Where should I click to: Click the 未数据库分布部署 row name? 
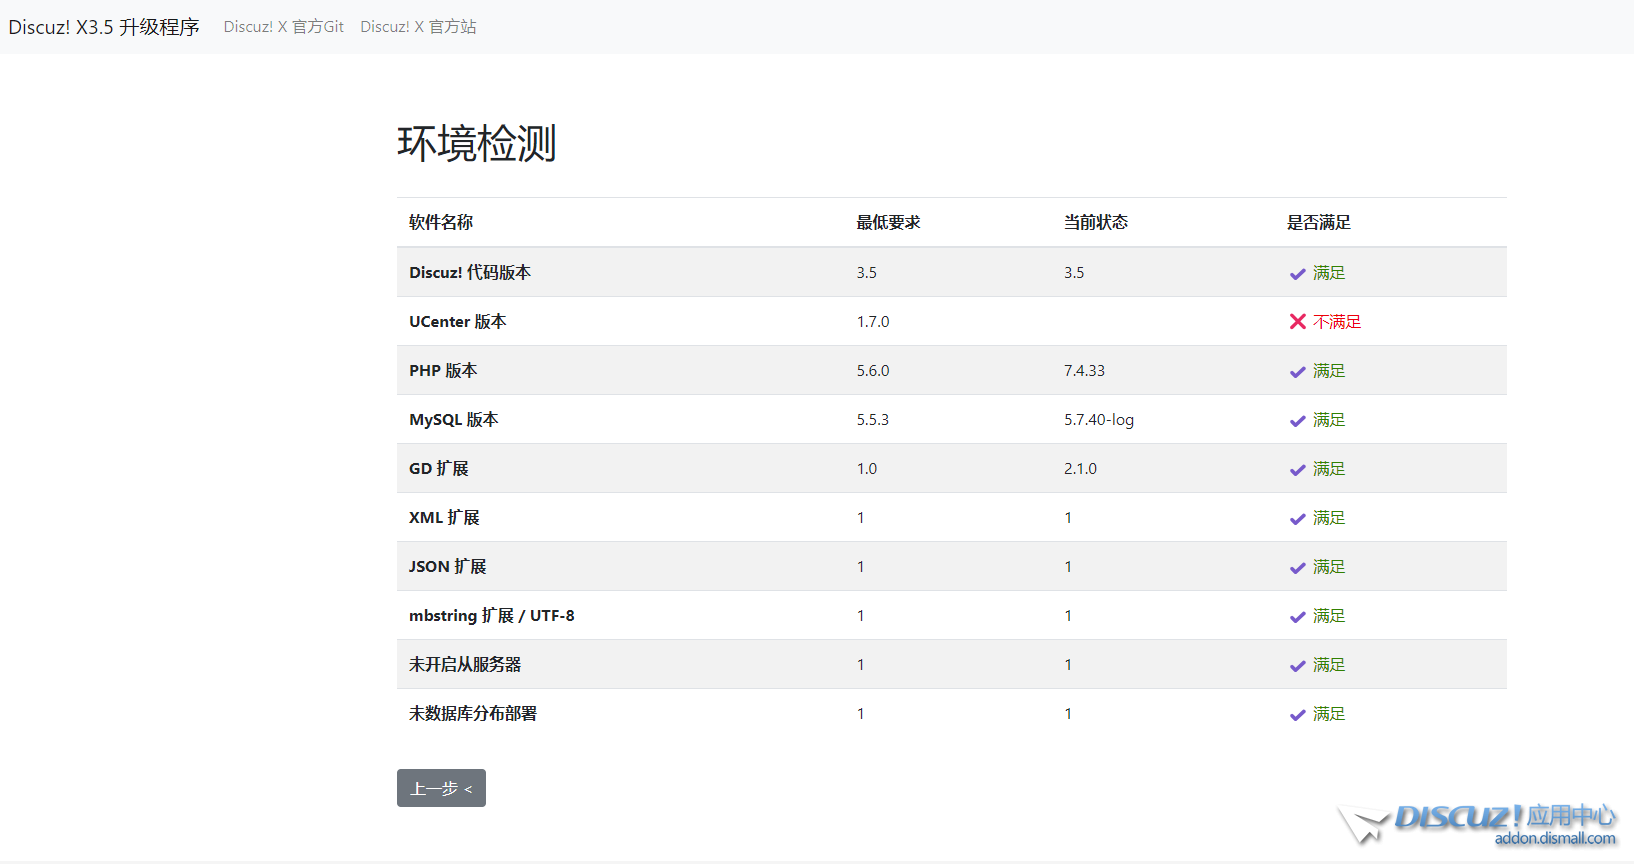473,713
